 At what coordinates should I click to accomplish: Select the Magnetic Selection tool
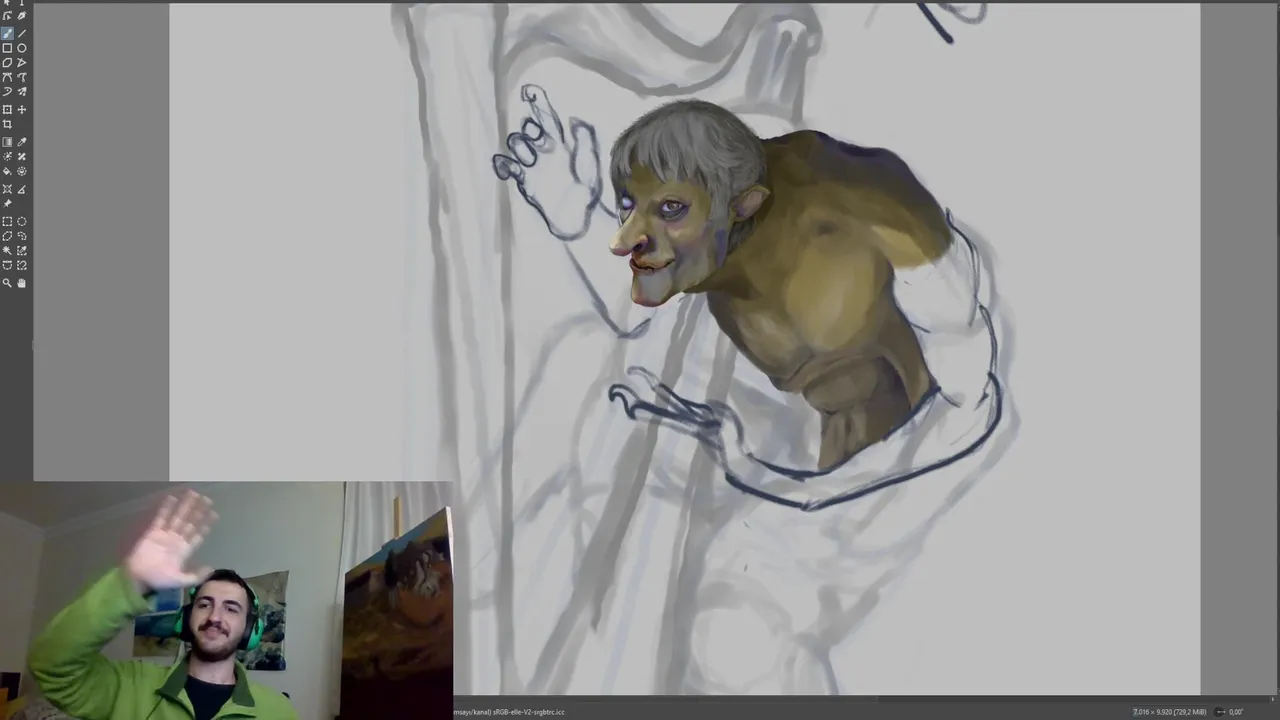[22, 265]
